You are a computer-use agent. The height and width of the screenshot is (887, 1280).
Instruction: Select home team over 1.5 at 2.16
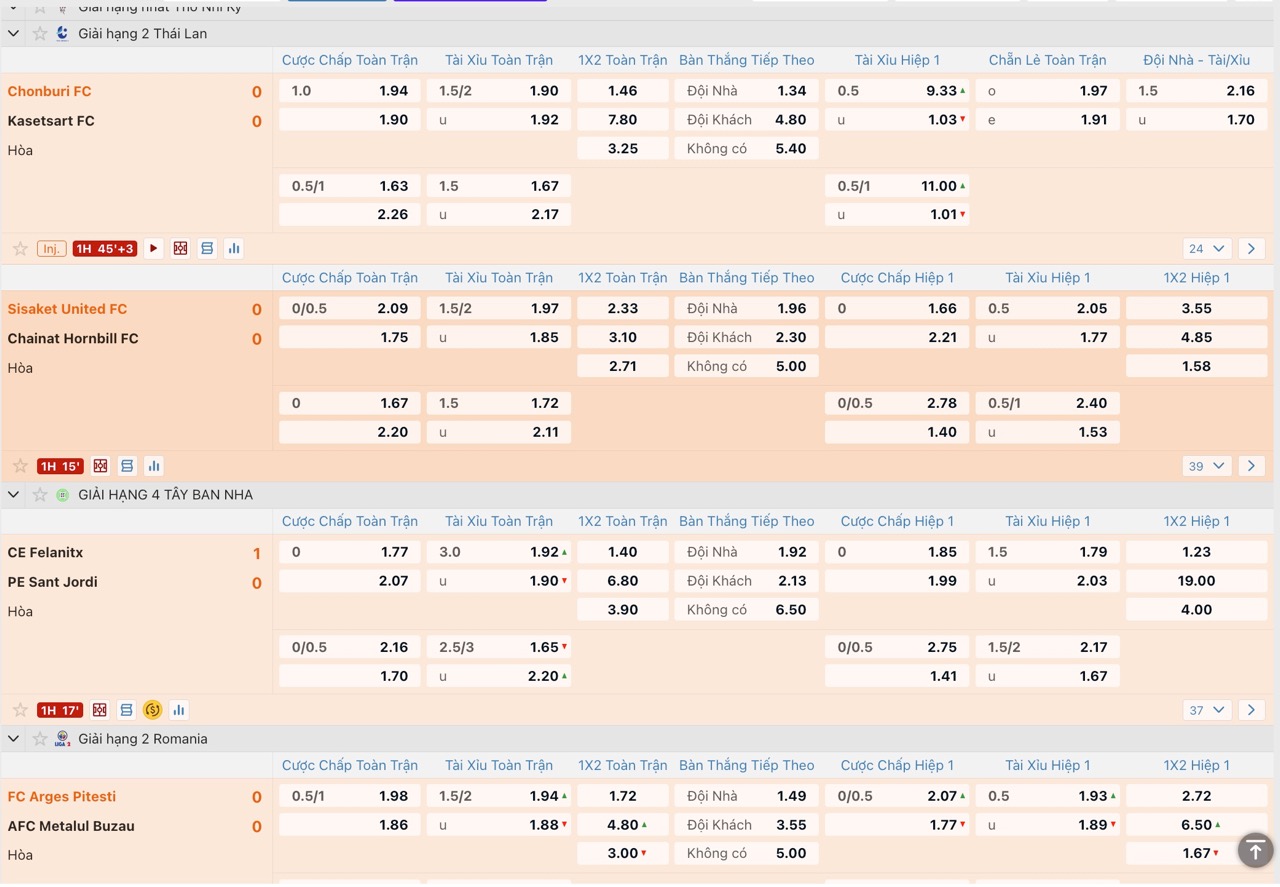tap(1197, 91)
